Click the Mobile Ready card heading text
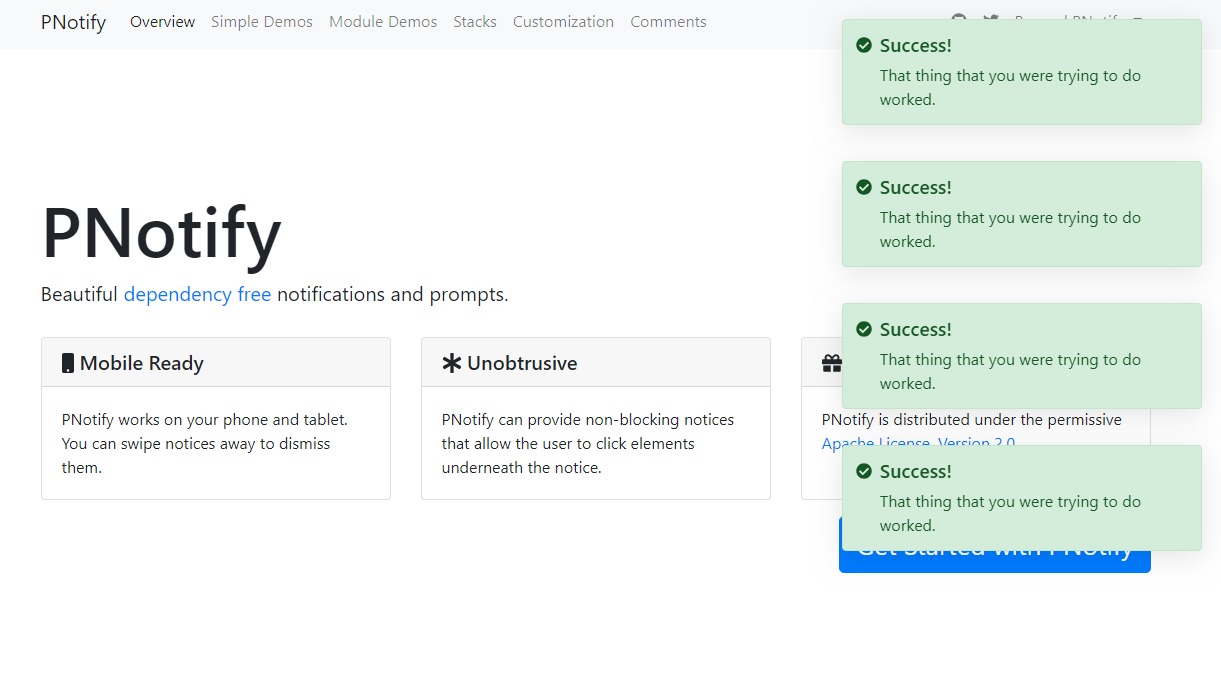 [x=141, y=363]
